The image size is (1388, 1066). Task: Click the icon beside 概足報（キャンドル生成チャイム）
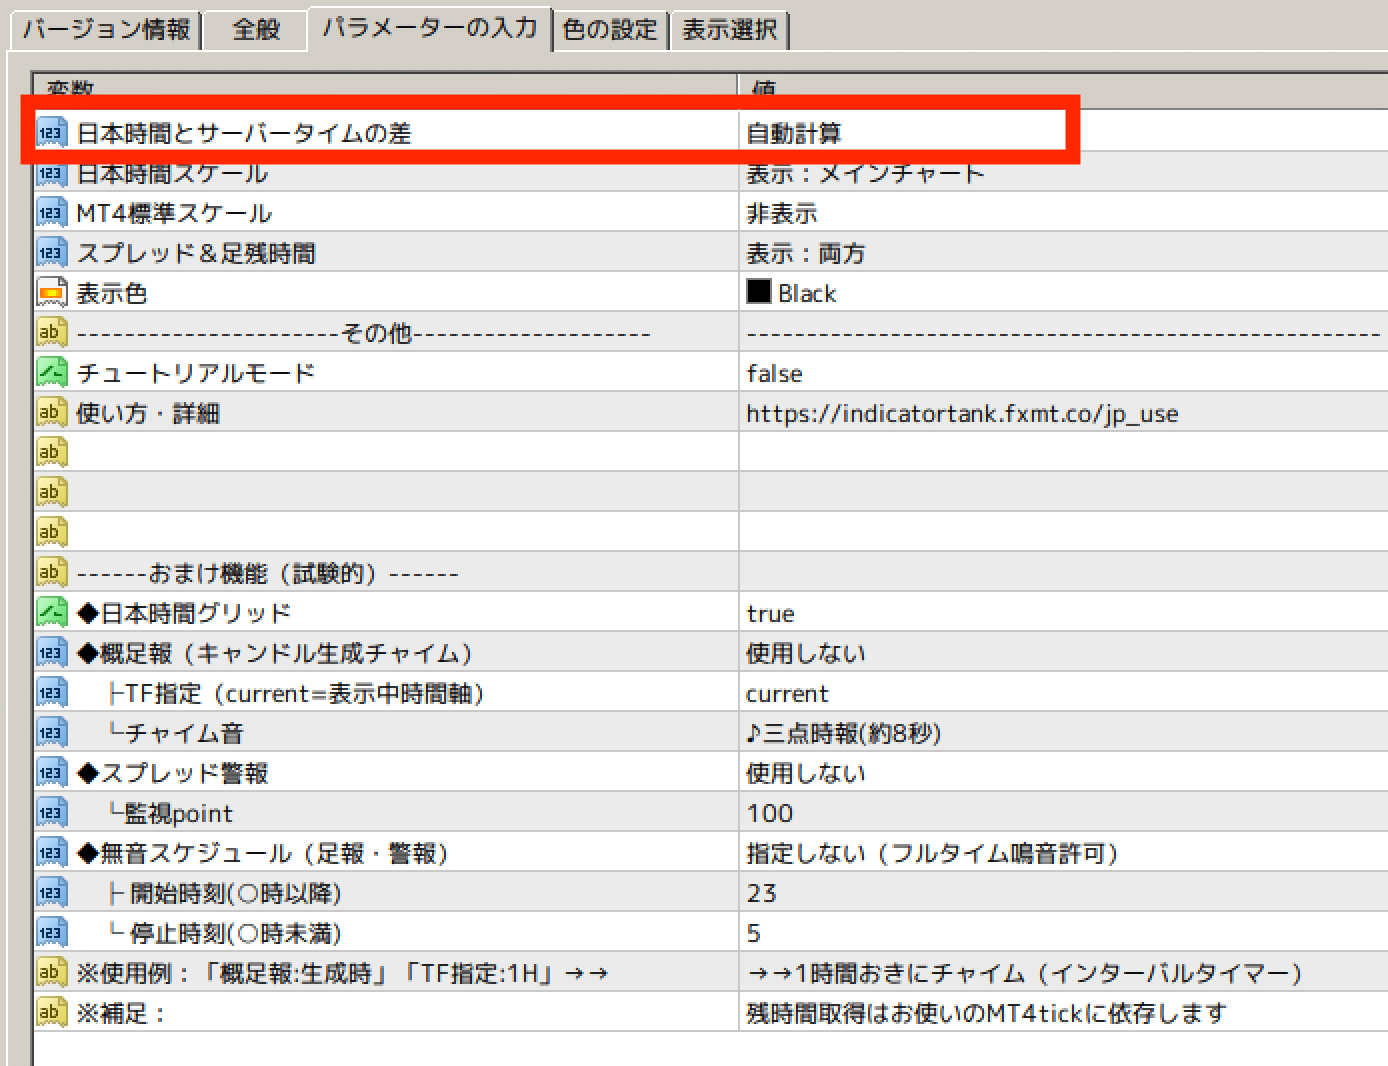tap(51, 653)
